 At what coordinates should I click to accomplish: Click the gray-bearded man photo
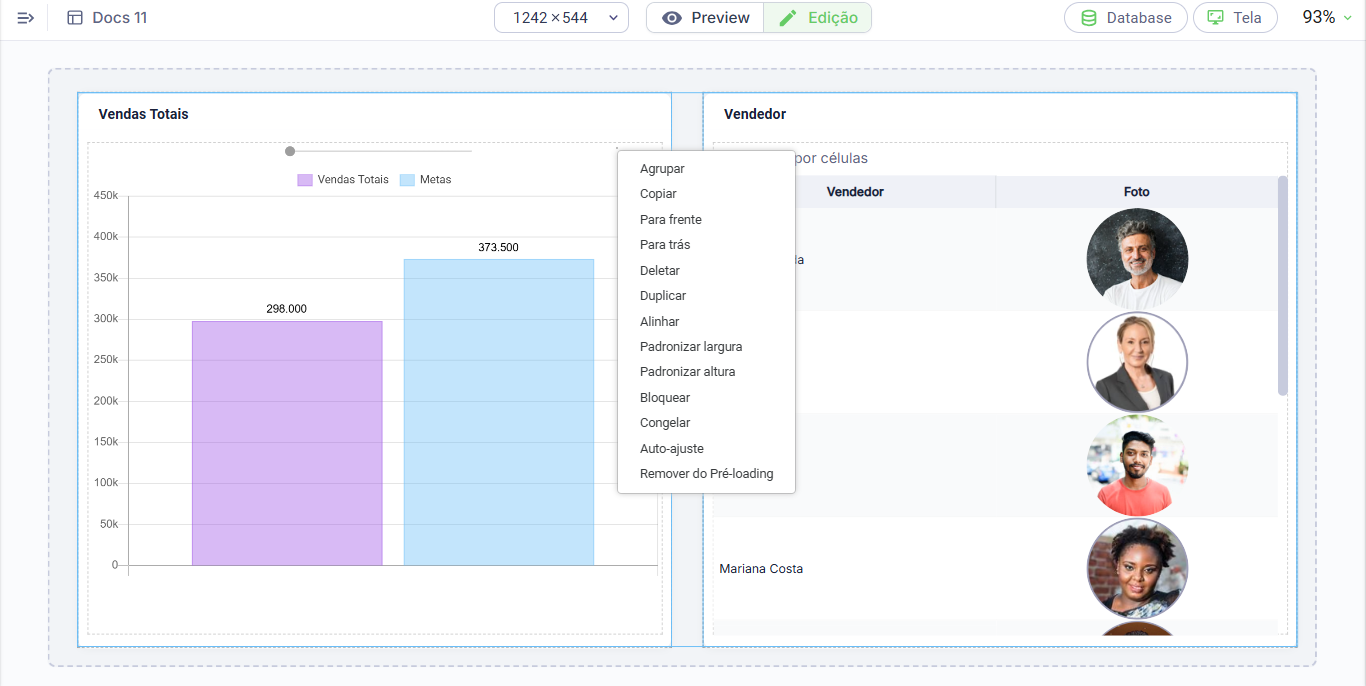[1137, 259]
